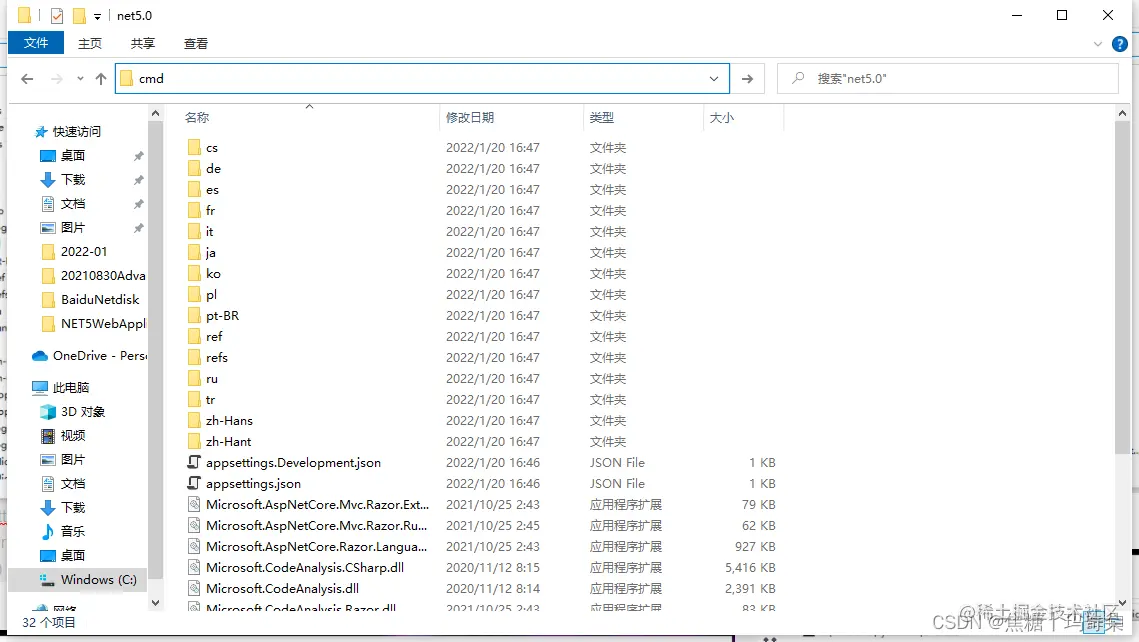The height and width of the screenshot is (642, 1139).
Task: Open the 文件 menu tab
Action: (x=36, y=43)
